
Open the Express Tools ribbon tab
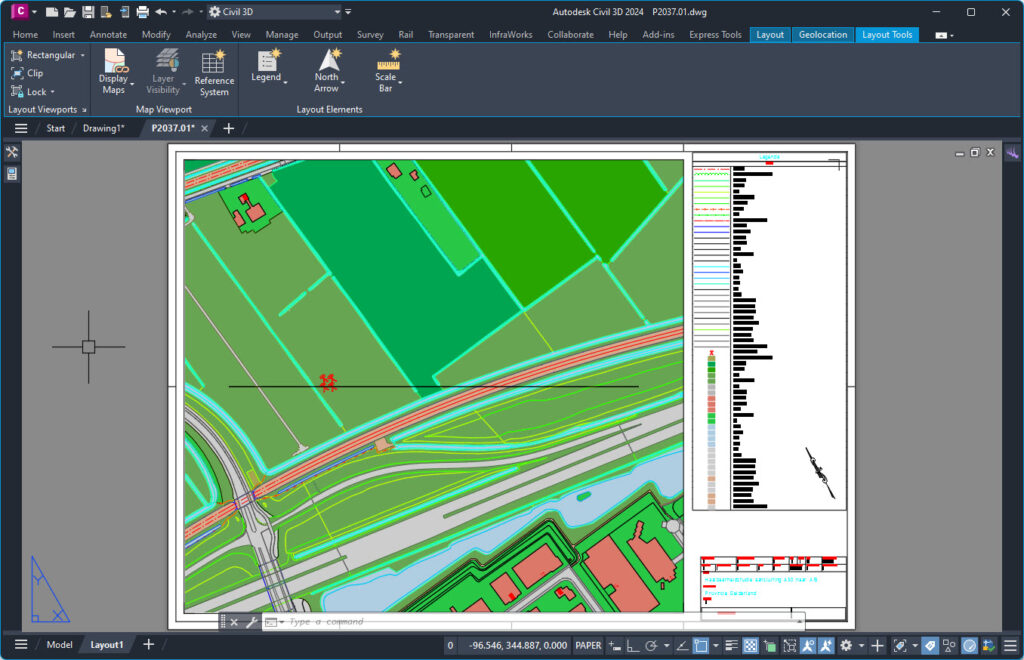(715, 35)
